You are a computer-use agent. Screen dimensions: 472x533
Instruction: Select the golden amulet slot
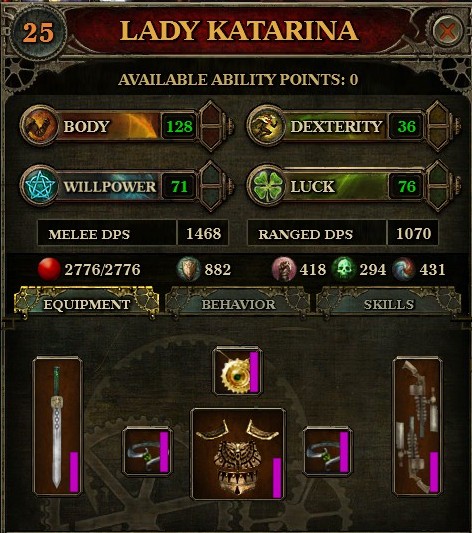click(x=238, y=371)
